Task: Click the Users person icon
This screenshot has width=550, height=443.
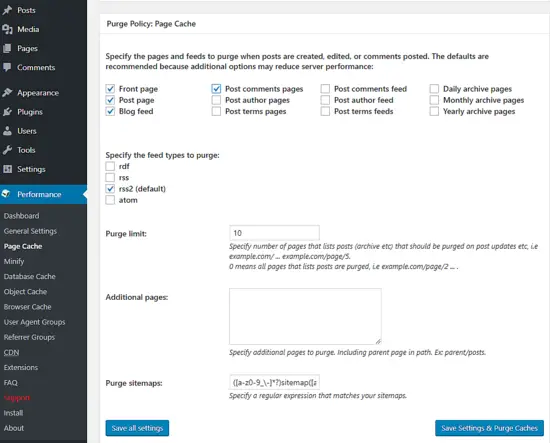Action: tap(7, 131)
